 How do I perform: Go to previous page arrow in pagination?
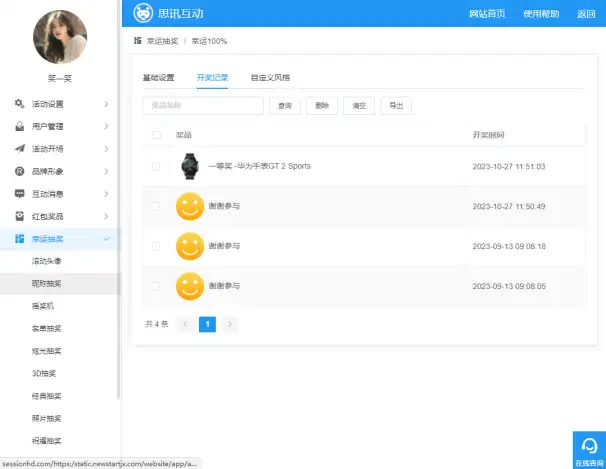point(185,324)
